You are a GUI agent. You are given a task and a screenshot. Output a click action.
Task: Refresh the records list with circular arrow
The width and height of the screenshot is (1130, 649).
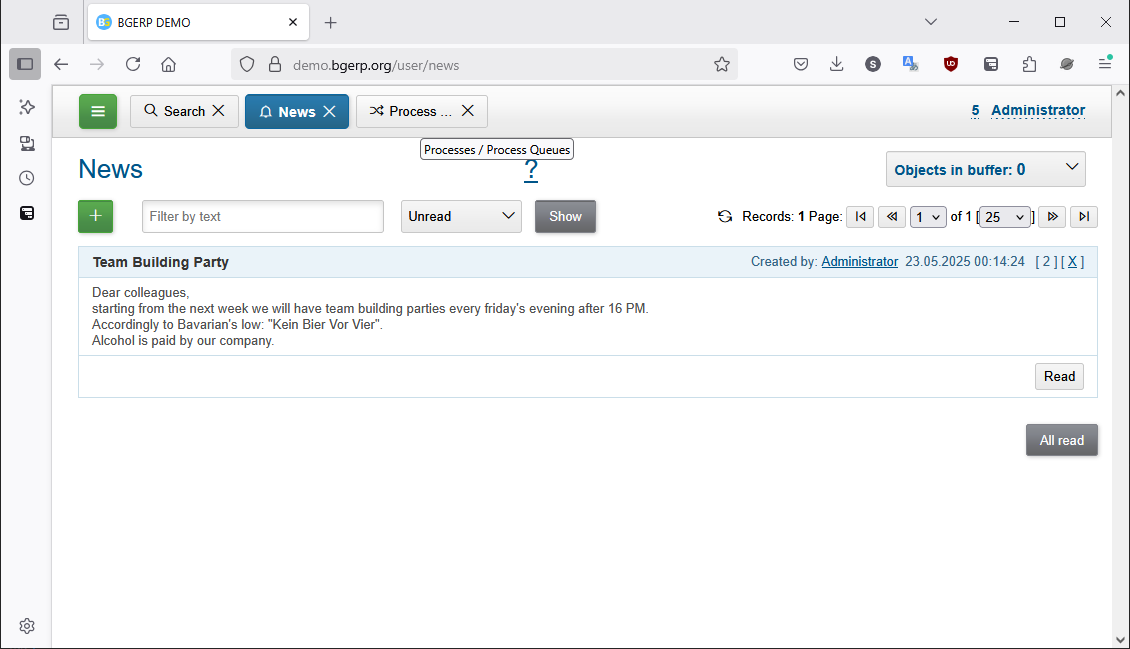pyautogui.click(x=724, y=216)
